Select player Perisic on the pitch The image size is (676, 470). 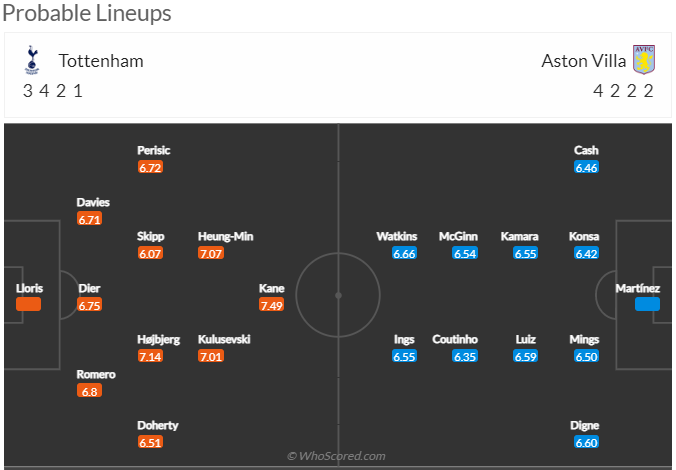(x=153, y=150)
